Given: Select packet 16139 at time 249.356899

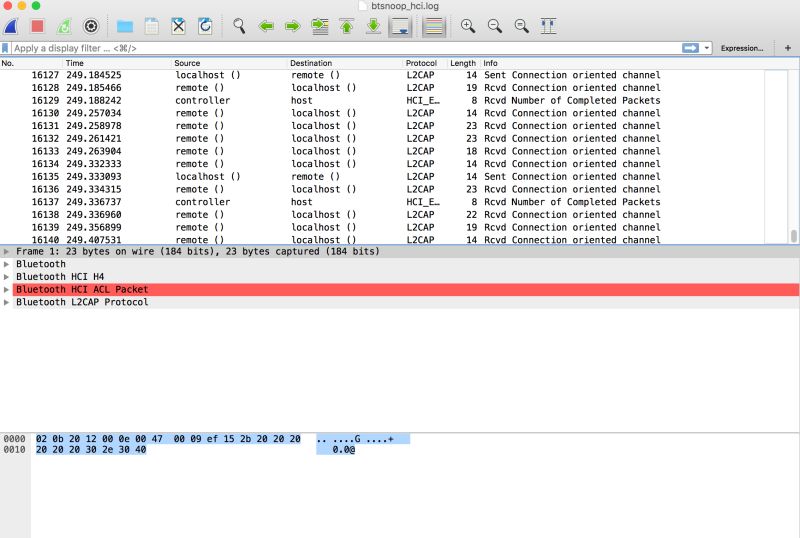Looking at the screenshot, I should point(382,227).
